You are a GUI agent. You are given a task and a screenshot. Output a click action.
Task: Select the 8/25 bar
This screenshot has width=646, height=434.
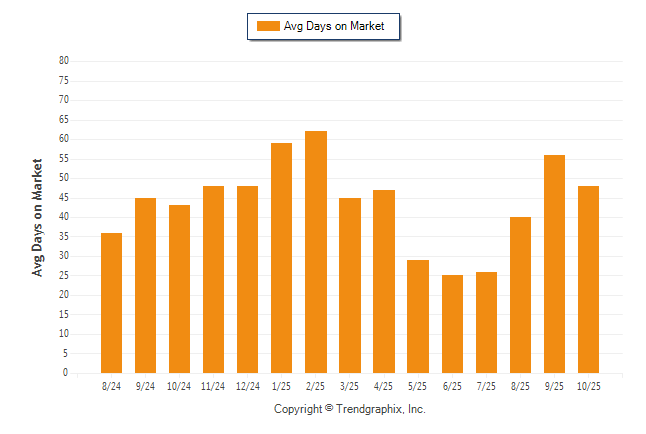pyautogui.click(x=520, y=295)
